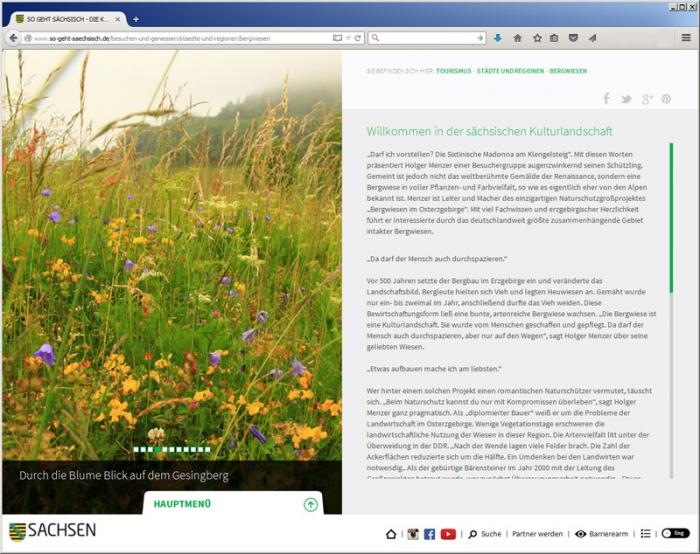Click the Facebook icon in the footer bar
Screen dimensions: 700x554
(x=430, y=534)
